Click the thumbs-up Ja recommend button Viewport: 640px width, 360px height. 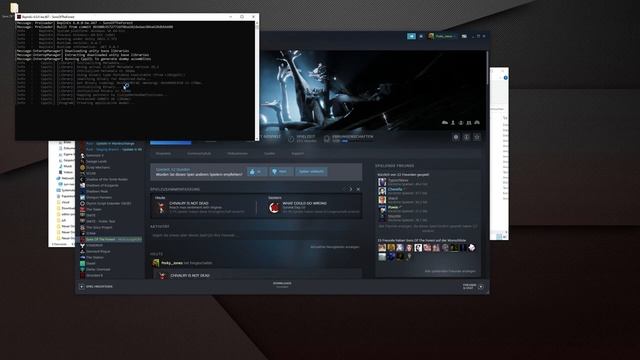[x=257, y=171]
